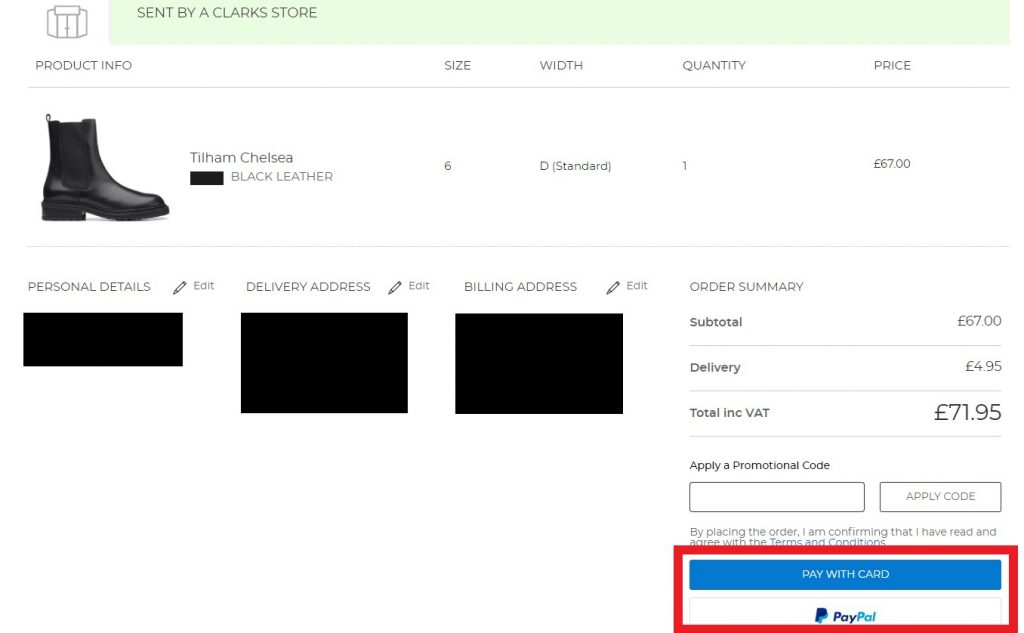The height and width of the screenshot is (633, 1024).
Task: Open the Tilham Chelsea product name
Action: (241, 157)
